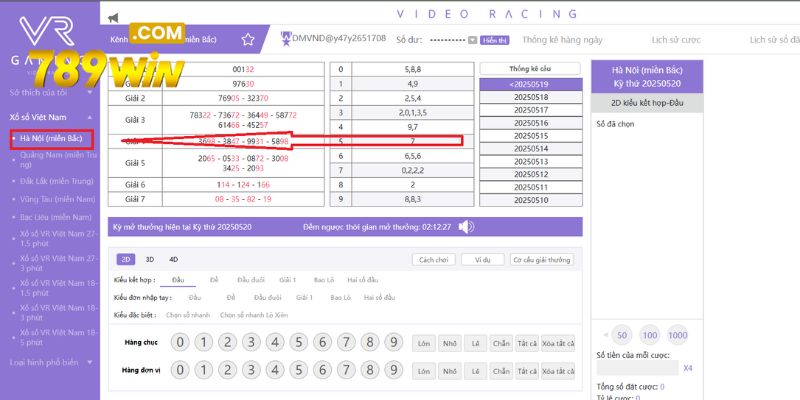The height and width of the screenshot is (400, 800).
Task: Click the bet amount input field
Action: click(637, 368)
